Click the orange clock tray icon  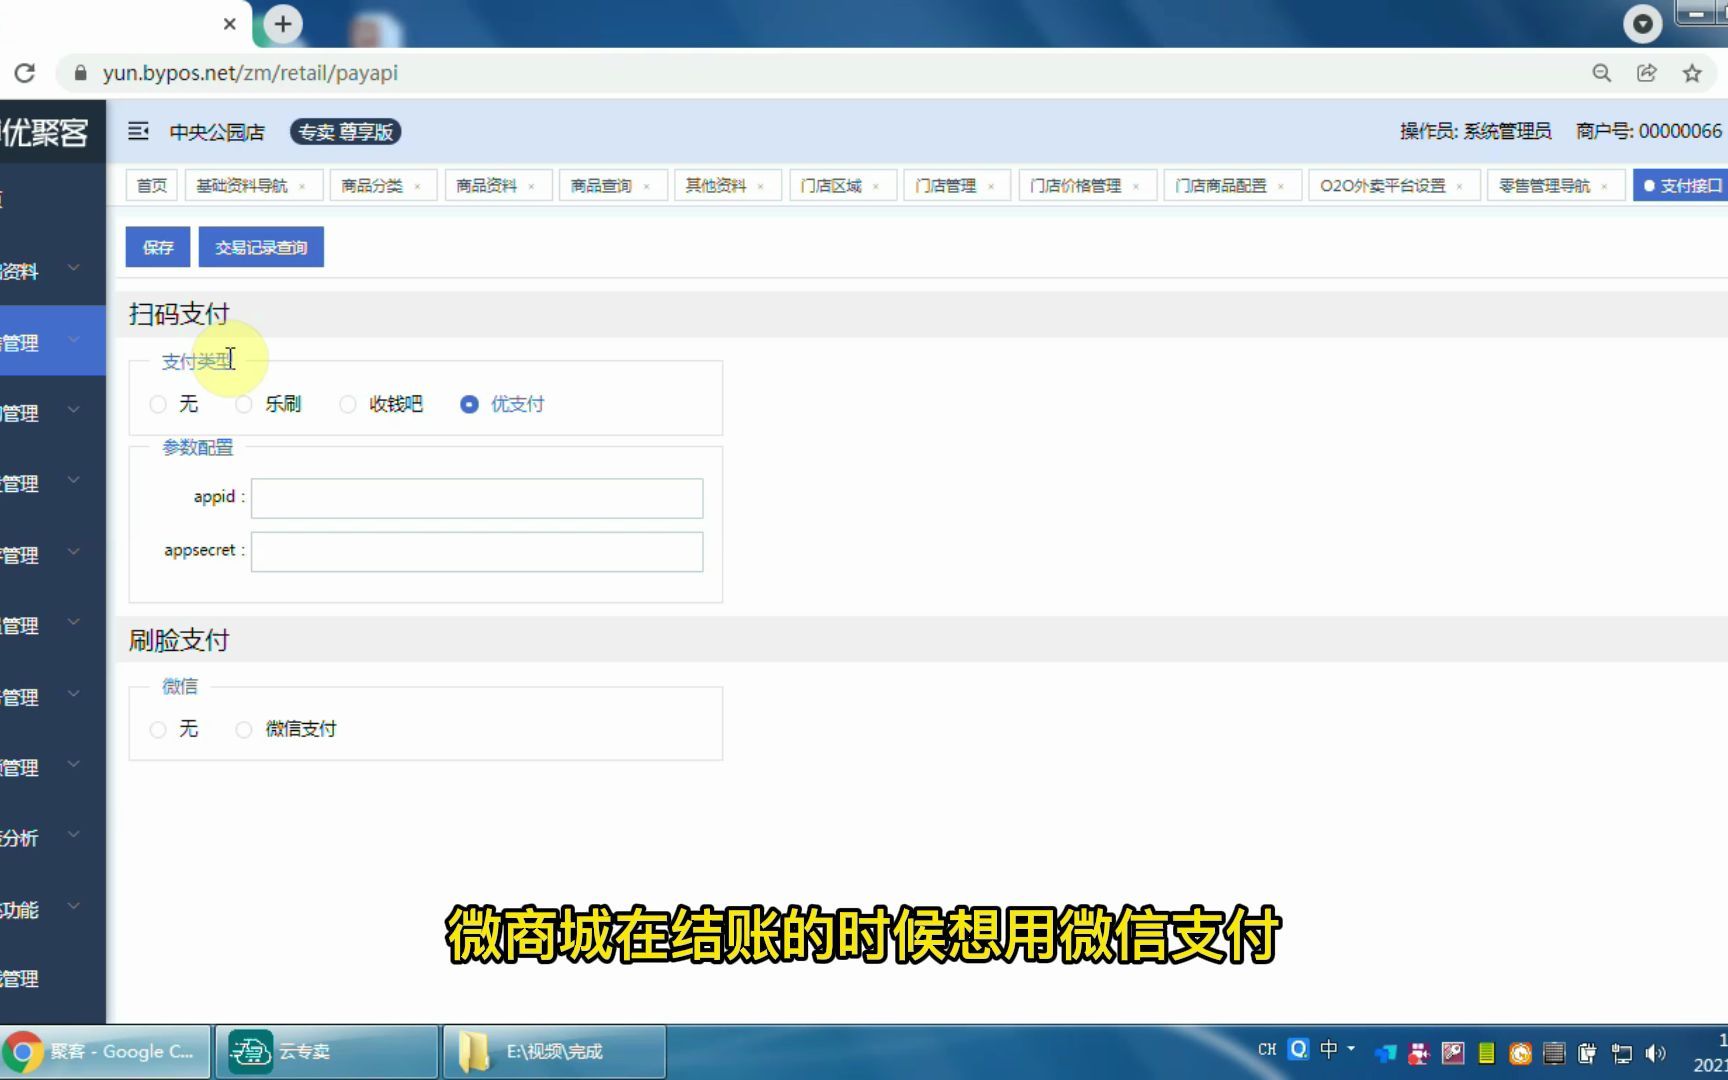(x=1521, y=1053)
